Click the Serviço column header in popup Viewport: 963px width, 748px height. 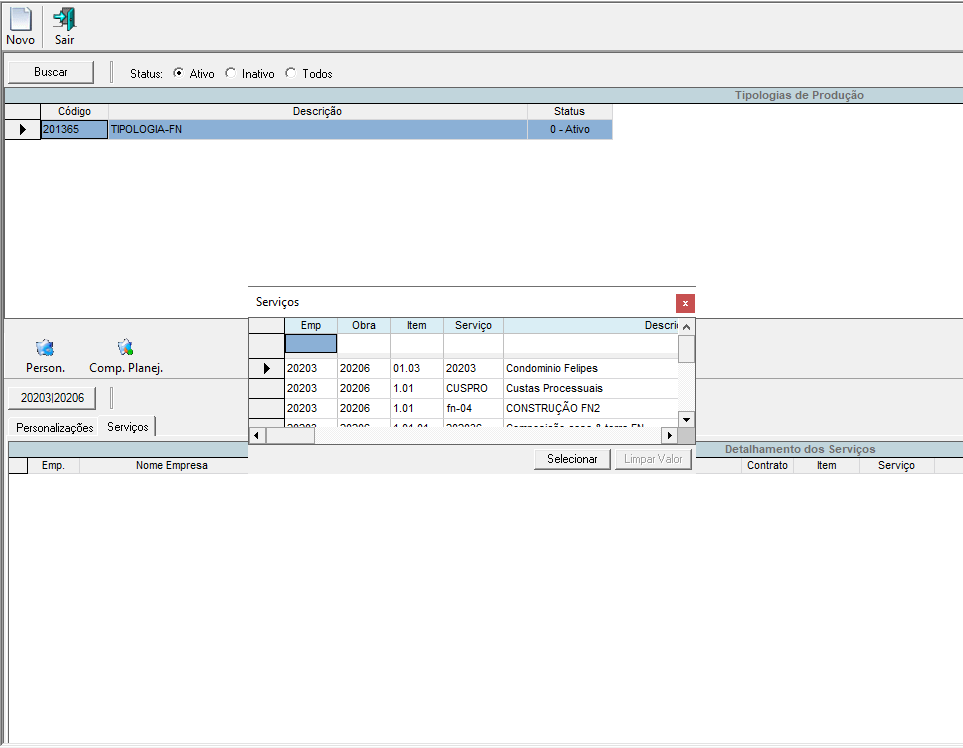[x=473, y=326]
